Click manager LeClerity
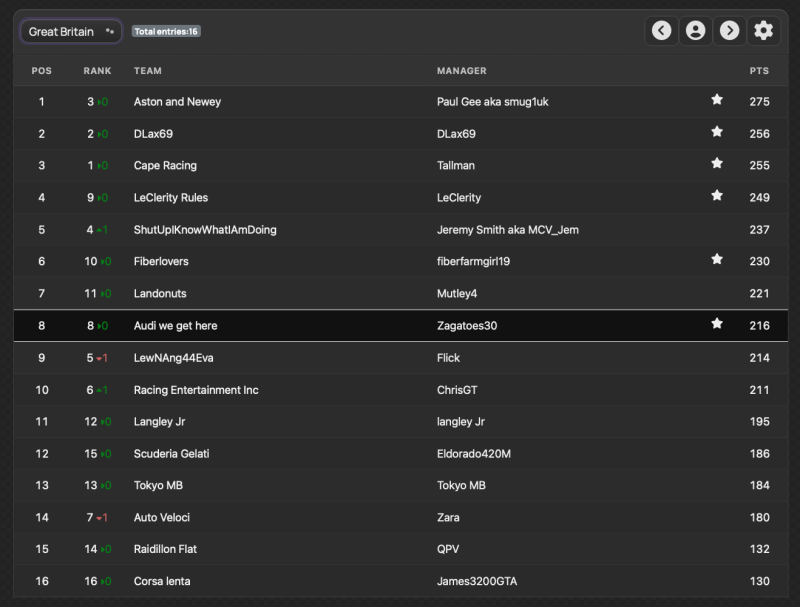Image resolution: width=800 pixels, height=607 pixels. coord(459,198)
